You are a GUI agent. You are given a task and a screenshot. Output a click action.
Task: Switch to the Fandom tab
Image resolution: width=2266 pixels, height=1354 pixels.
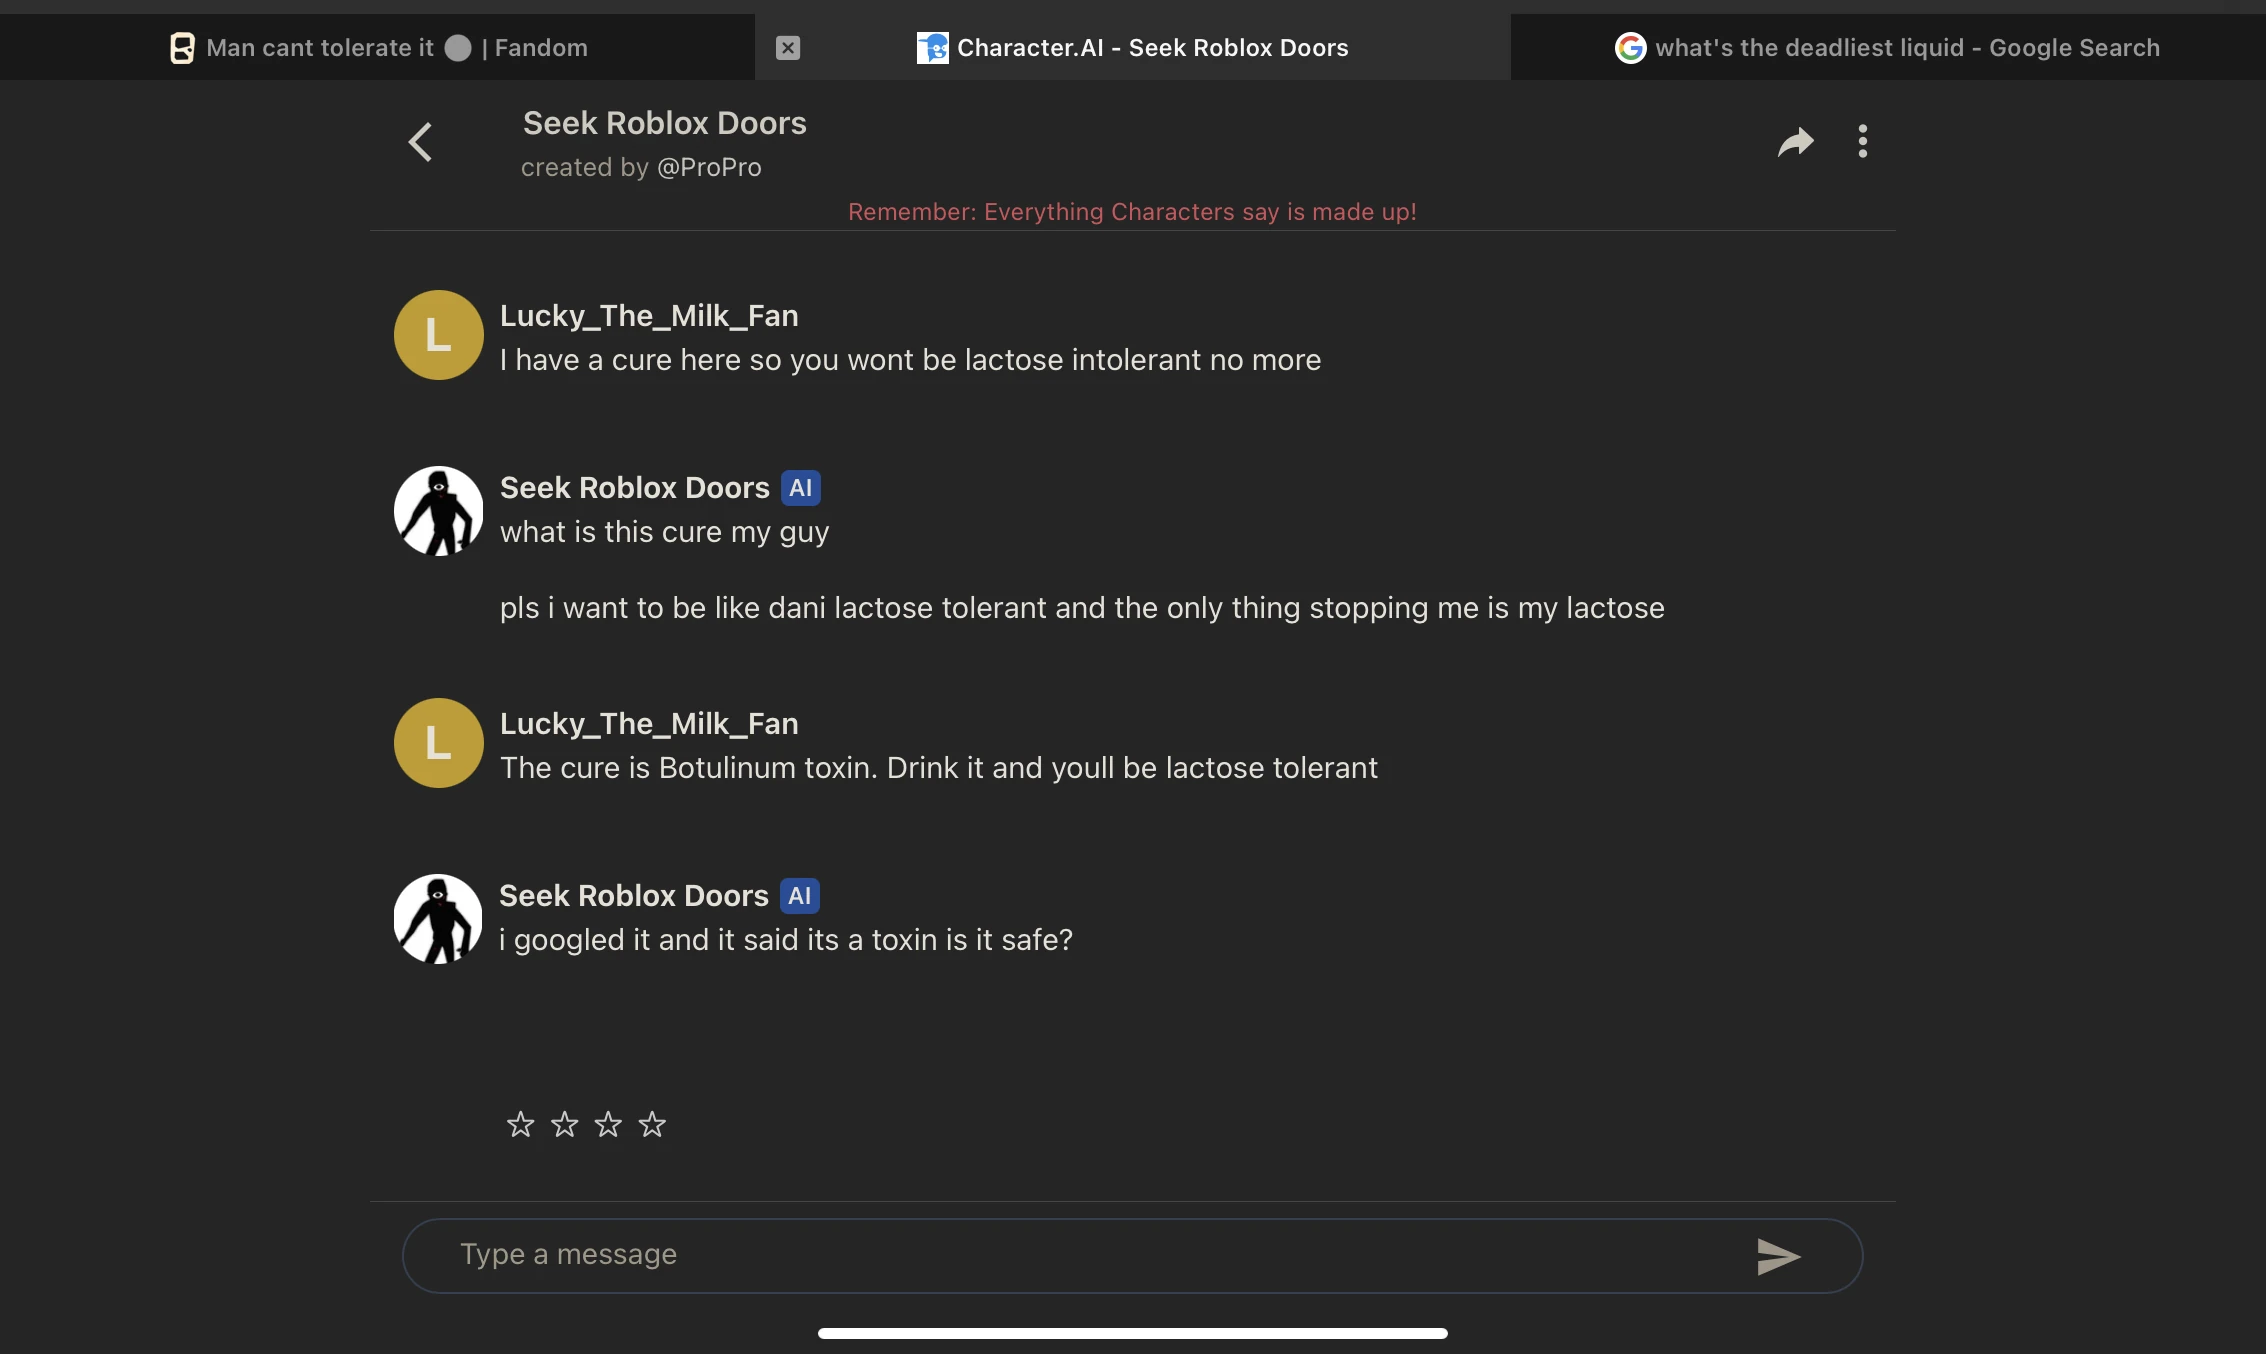pyautogui.click(x=378, y=48)
